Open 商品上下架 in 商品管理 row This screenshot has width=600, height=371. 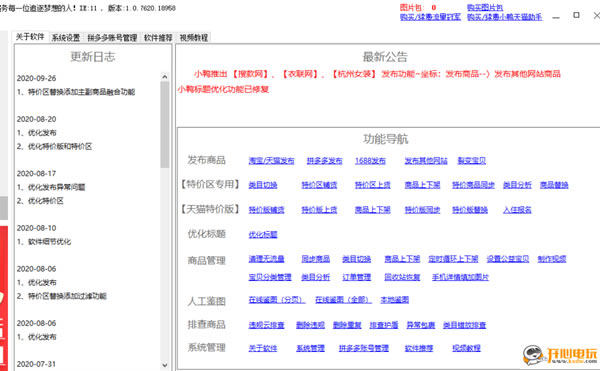tap(402, 259)
